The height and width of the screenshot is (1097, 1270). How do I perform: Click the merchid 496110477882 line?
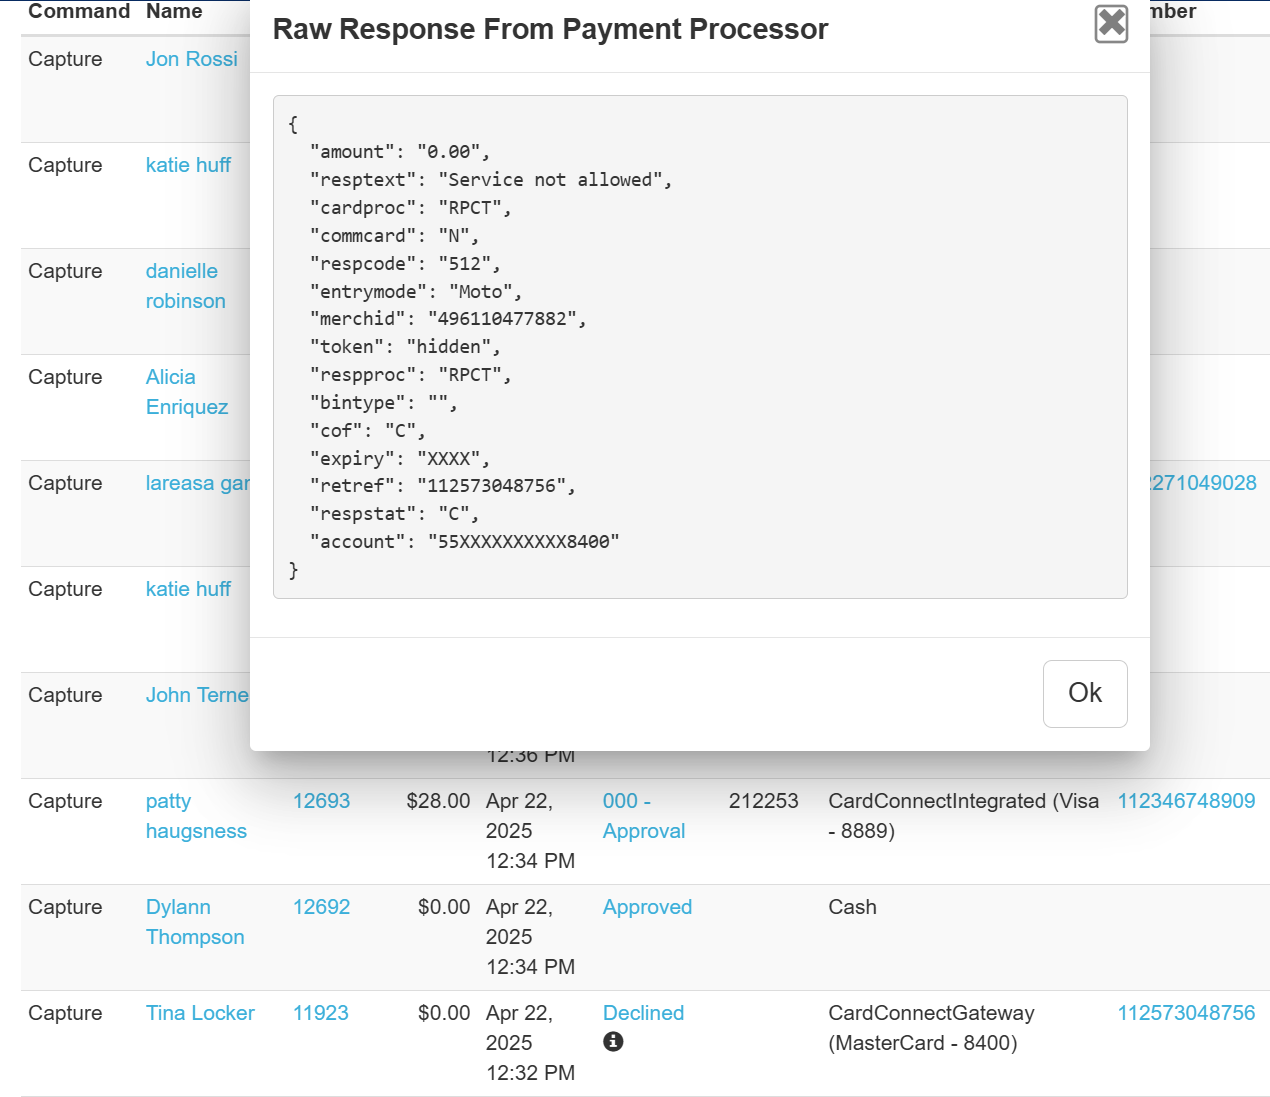[448, 319]
